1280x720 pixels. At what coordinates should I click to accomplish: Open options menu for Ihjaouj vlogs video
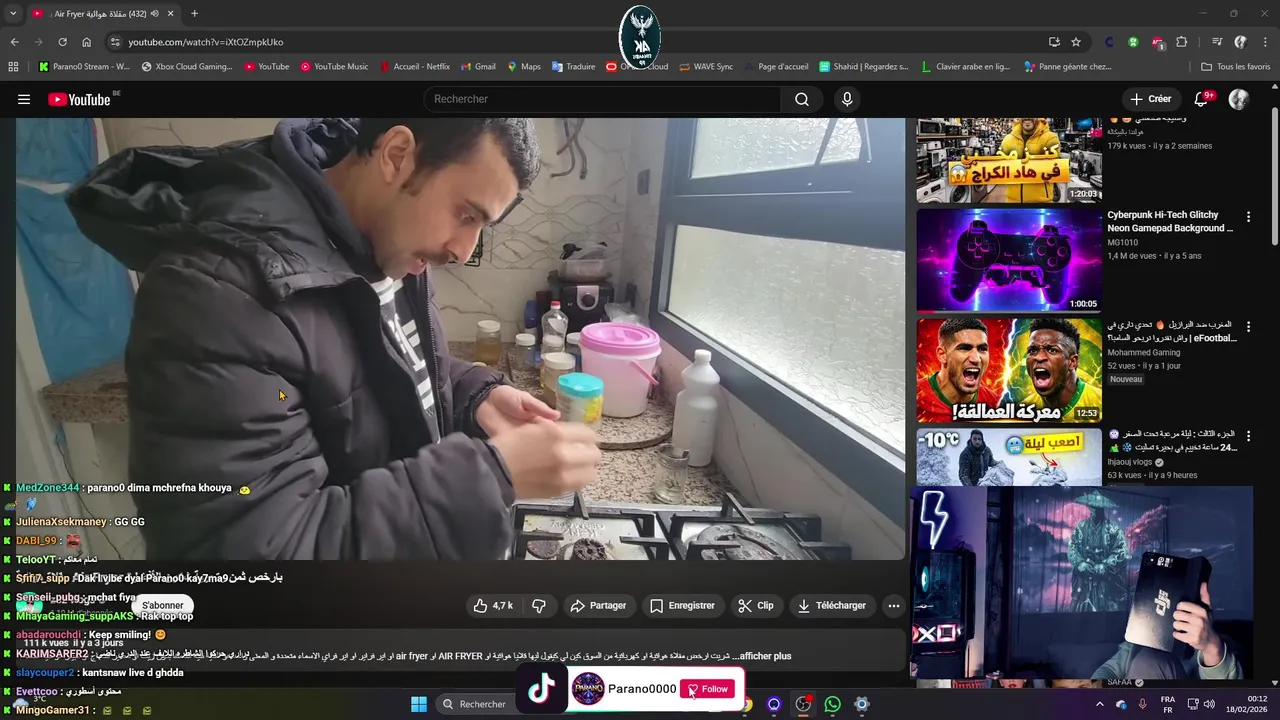pyautogui.click(x=1248, y=437)
